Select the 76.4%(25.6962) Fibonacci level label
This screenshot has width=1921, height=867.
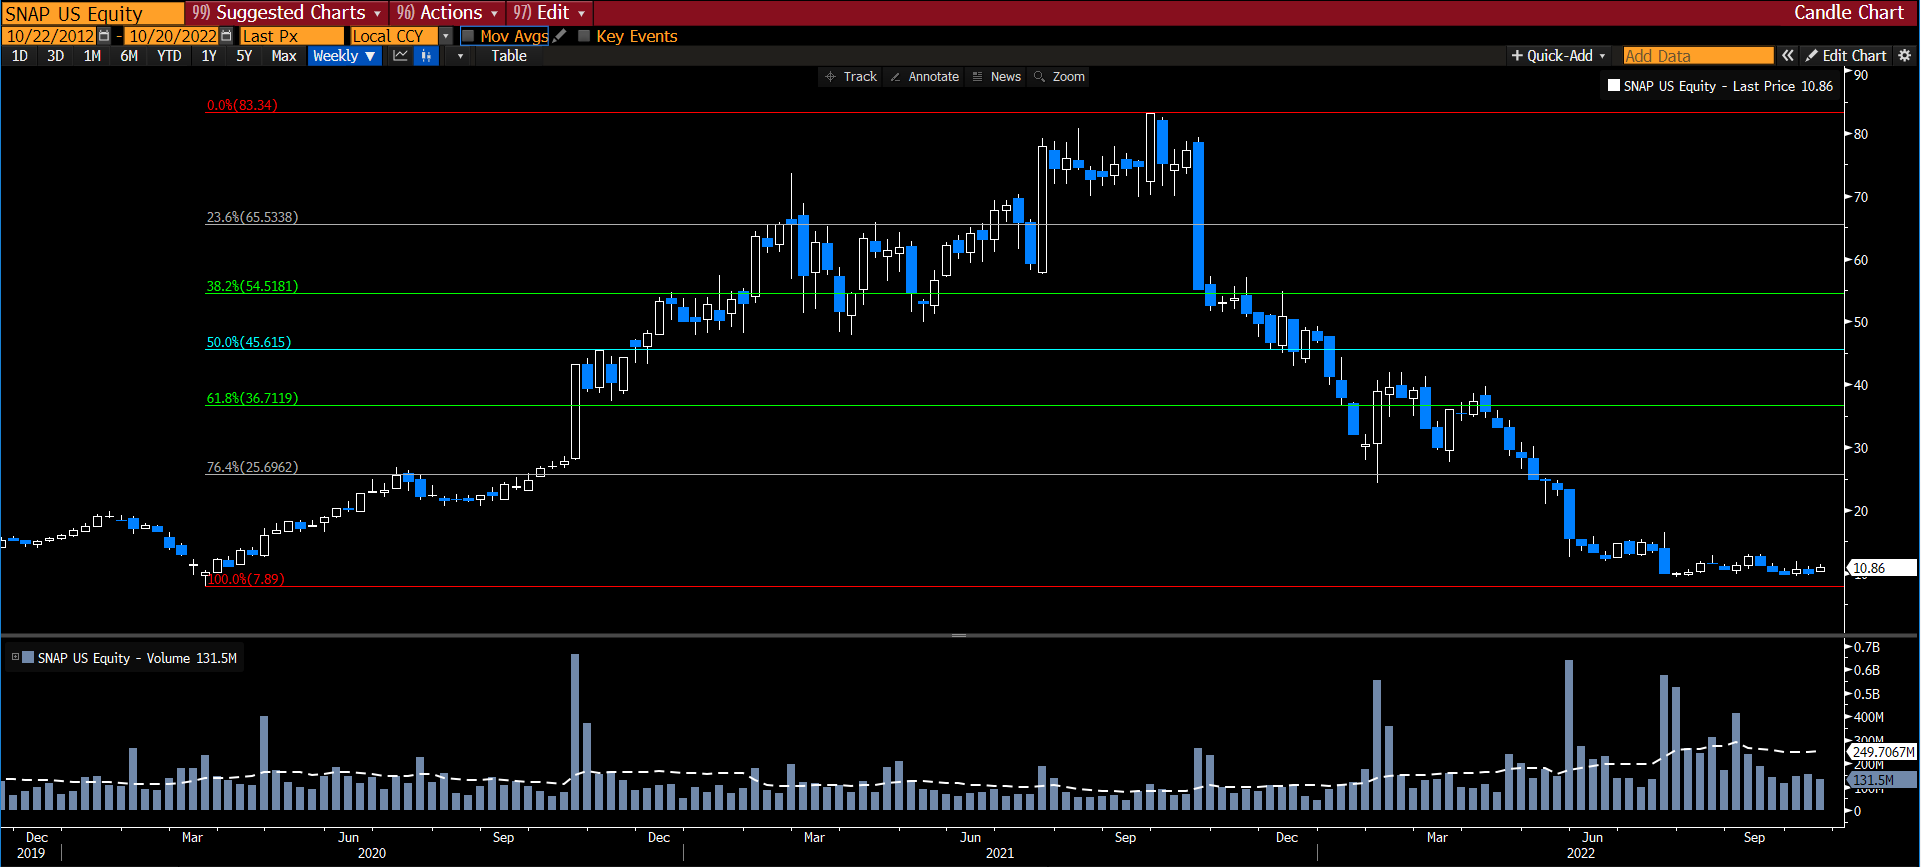pyautogui.click(x=252, y=467)
